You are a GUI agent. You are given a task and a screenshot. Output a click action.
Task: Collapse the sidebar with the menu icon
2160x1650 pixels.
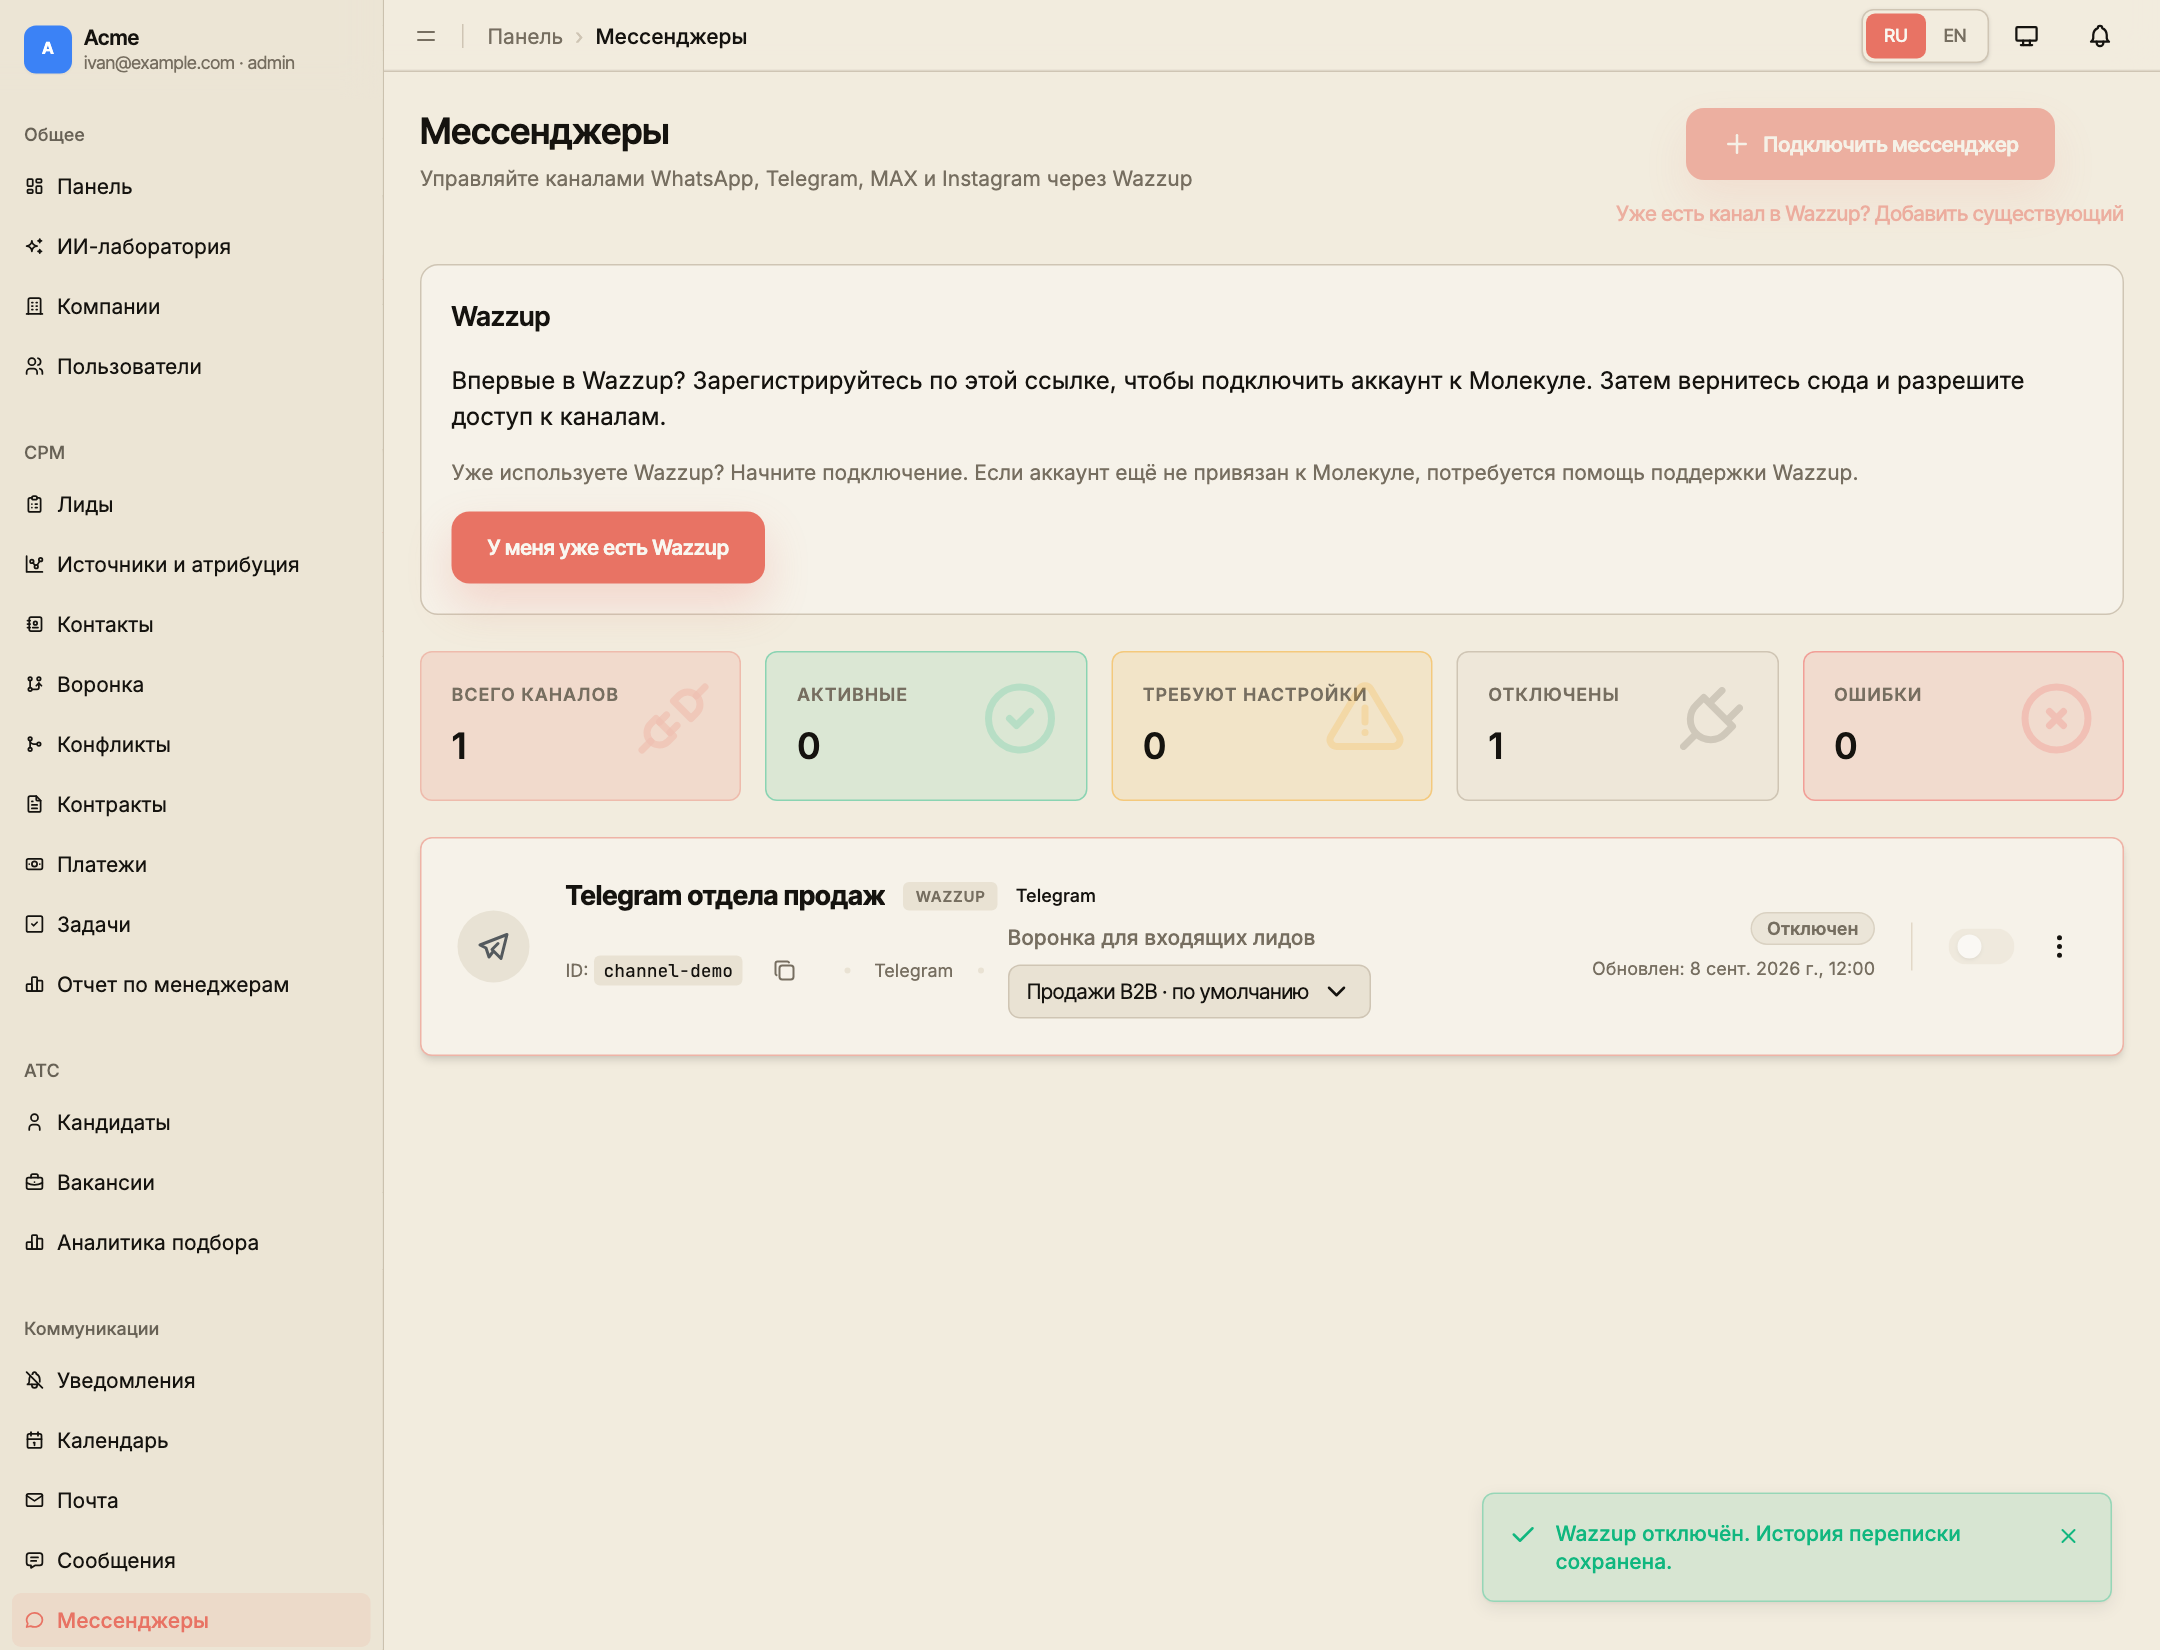pos(426,36)
